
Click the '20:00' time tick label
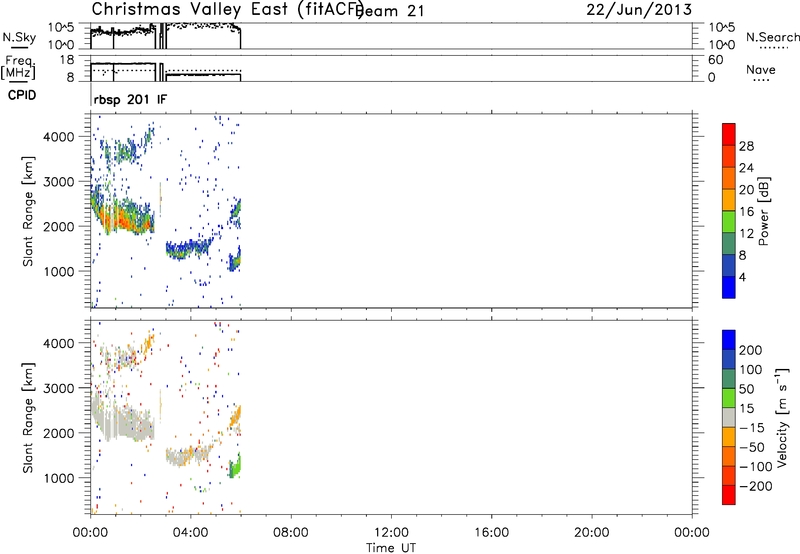[x=592, y=533]
